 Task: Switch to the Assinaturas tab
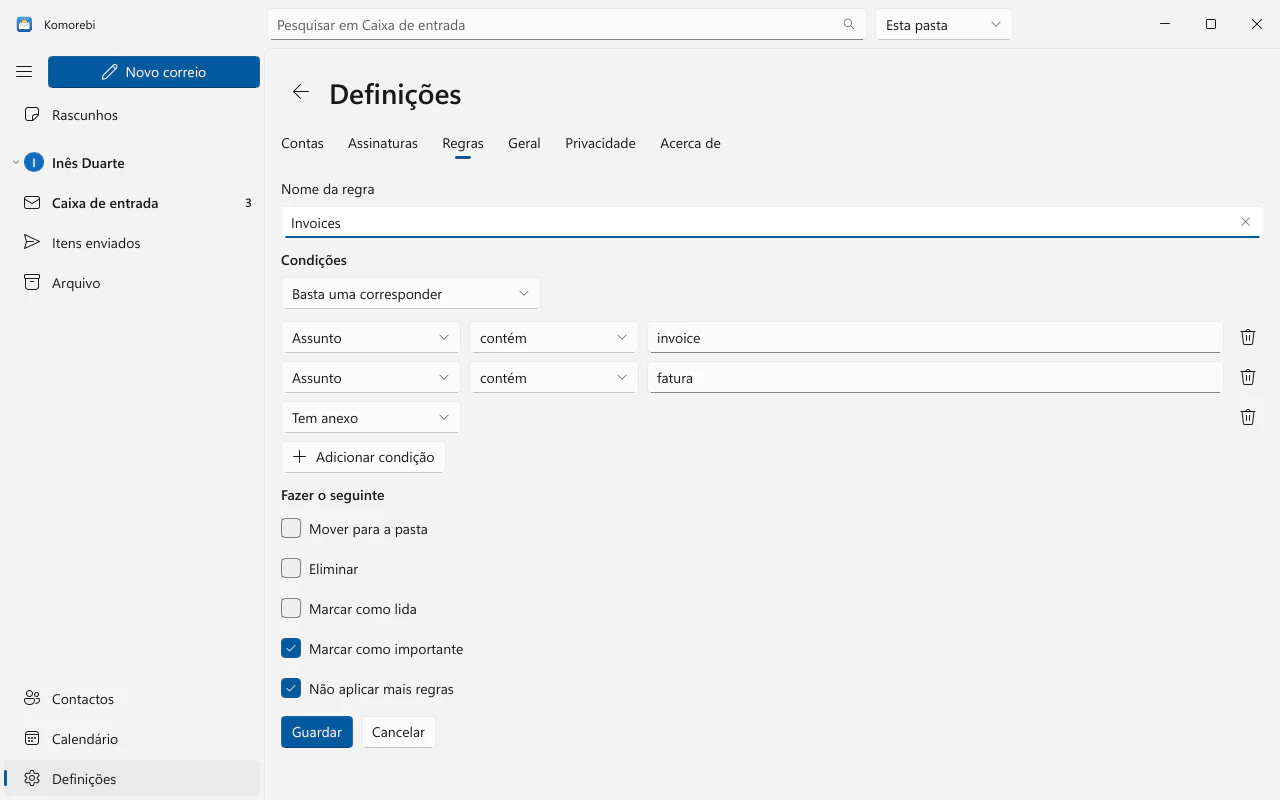(383, 143)
